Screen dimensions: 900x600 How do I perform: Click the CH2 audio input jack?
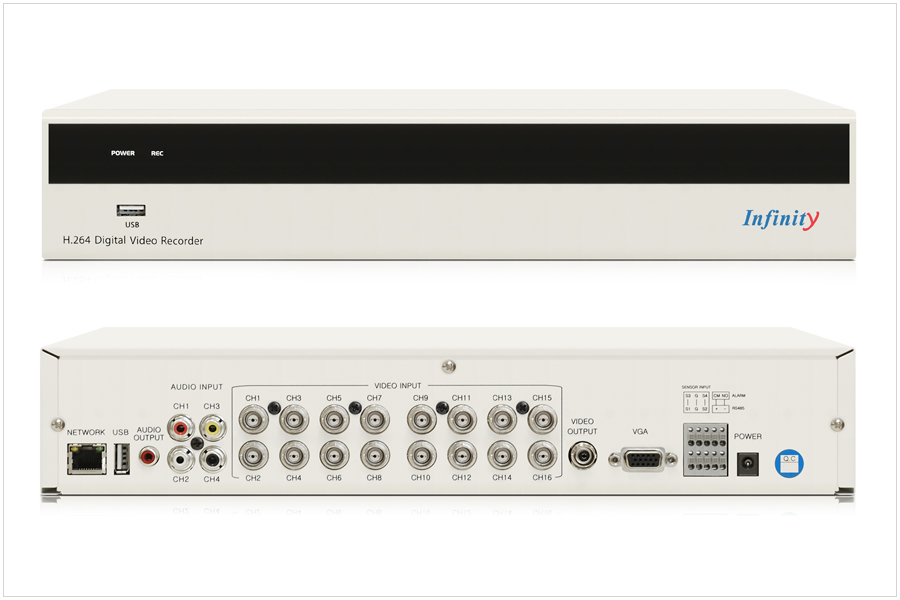(x=181, y=458)
